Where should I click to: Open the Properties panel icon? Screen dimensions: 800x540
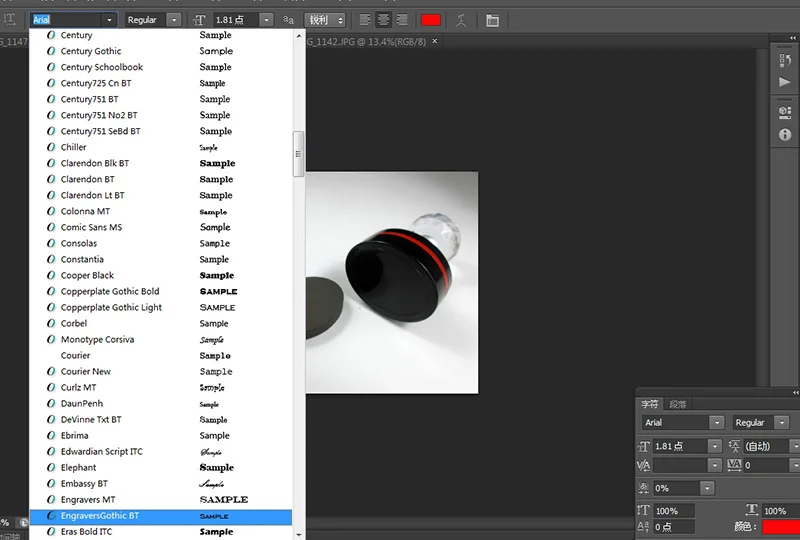[x=785, y=112]
